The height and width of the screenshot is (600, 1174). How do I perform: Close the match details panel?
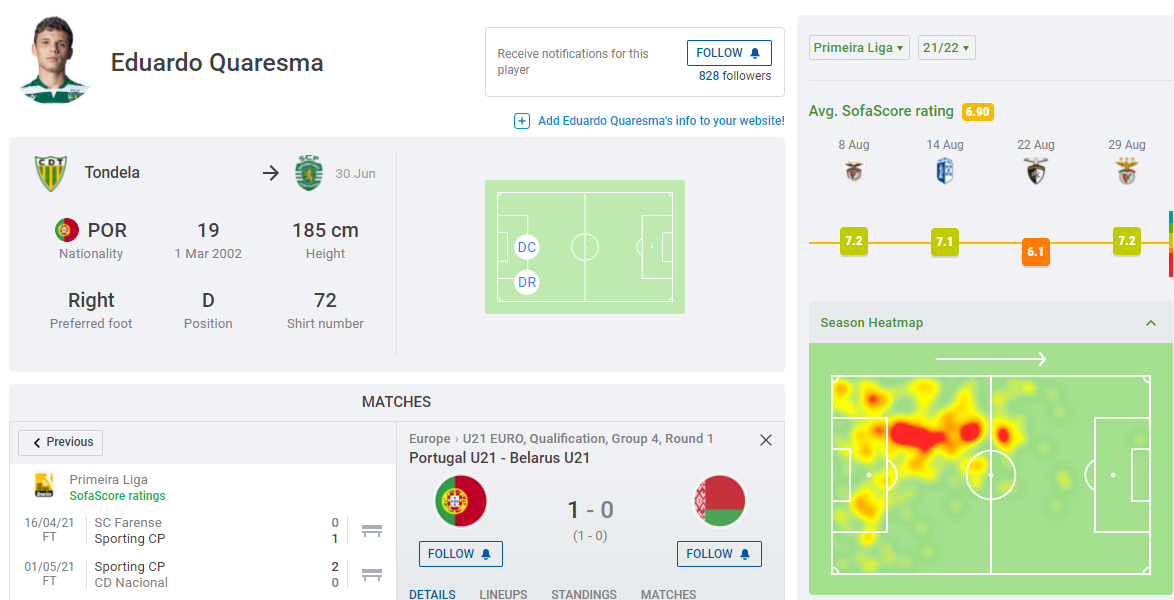[x=766, y=440]
